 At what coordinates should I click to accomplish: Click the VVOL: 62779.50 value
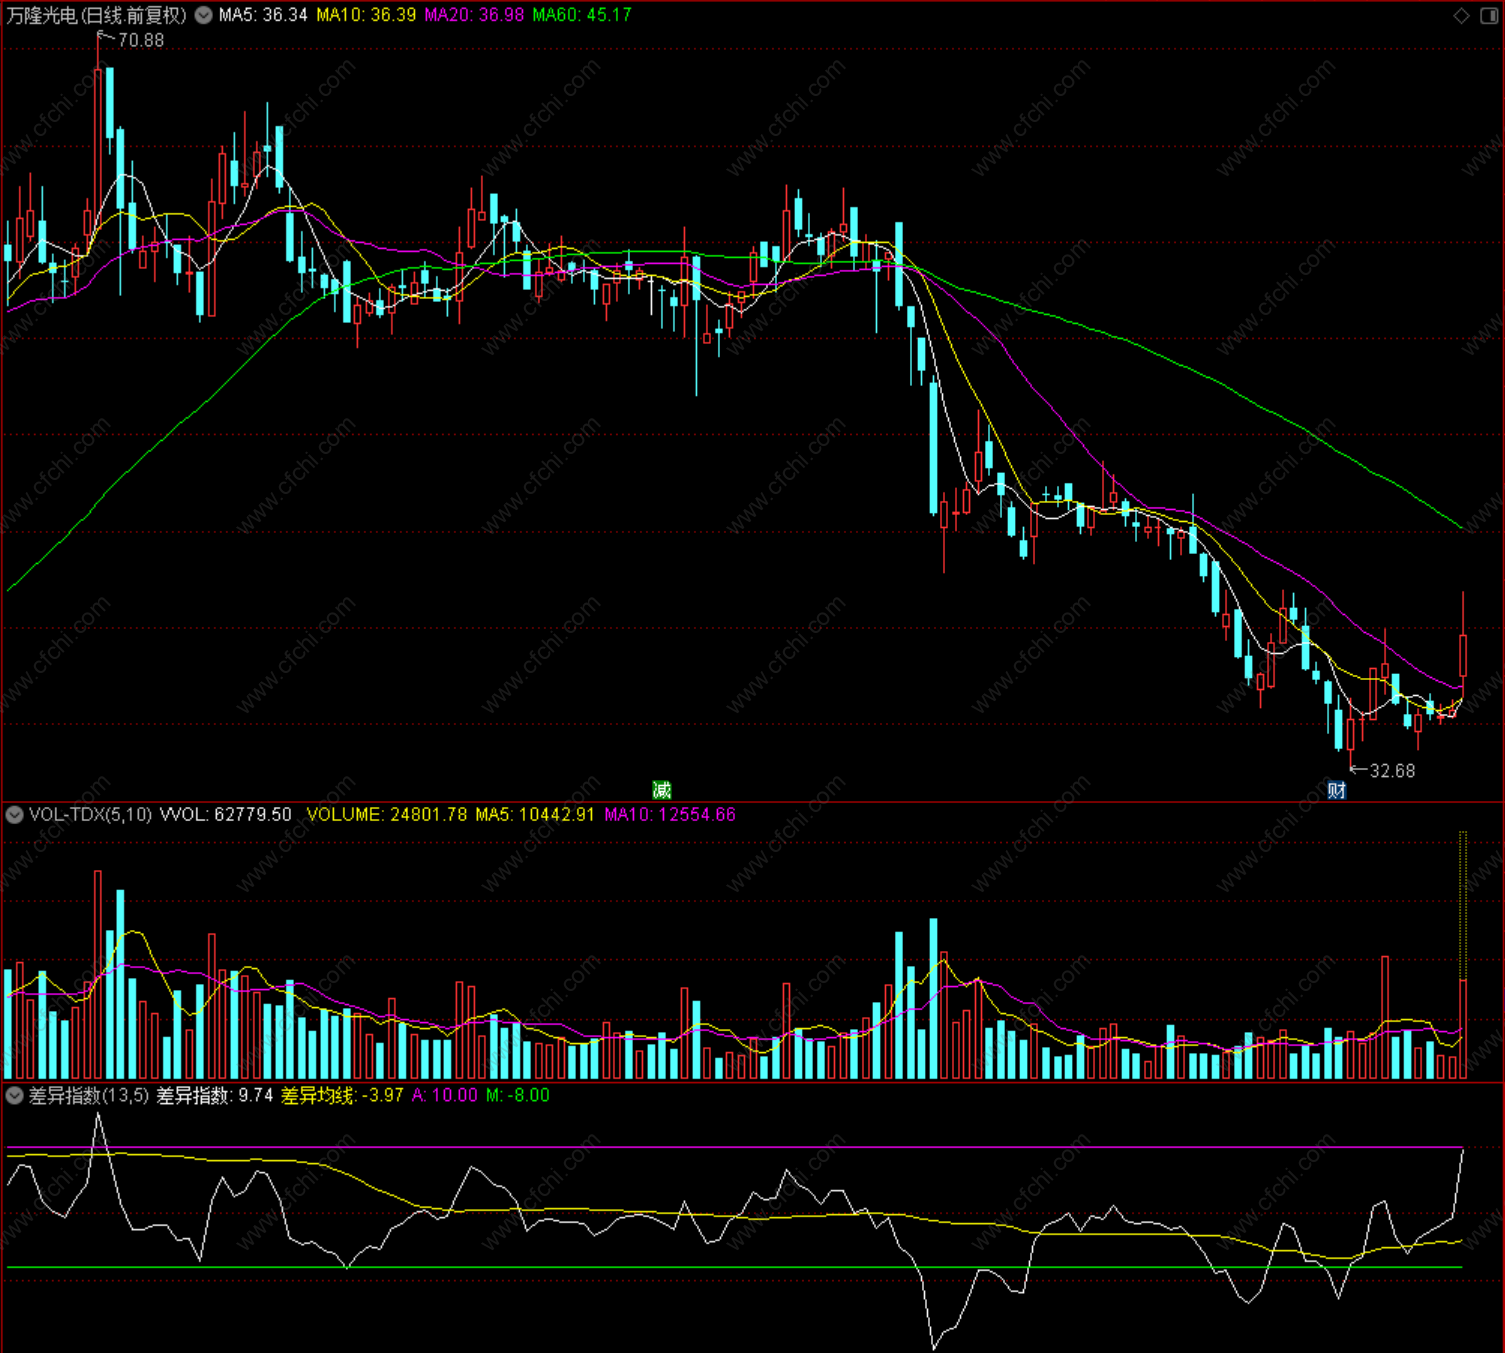(226, 815)
